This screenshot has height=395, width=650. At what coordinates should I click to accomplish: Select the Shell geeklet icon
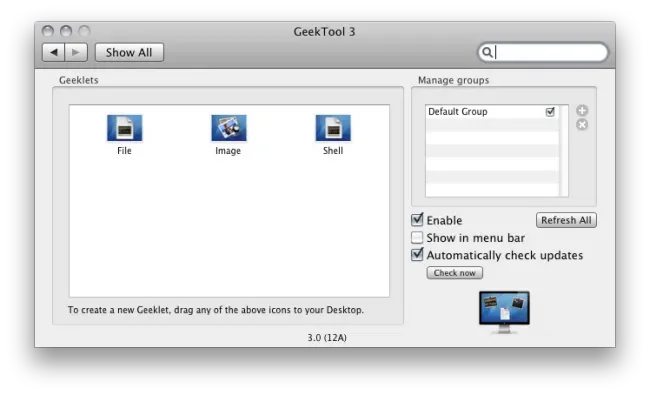click(333, 128)
